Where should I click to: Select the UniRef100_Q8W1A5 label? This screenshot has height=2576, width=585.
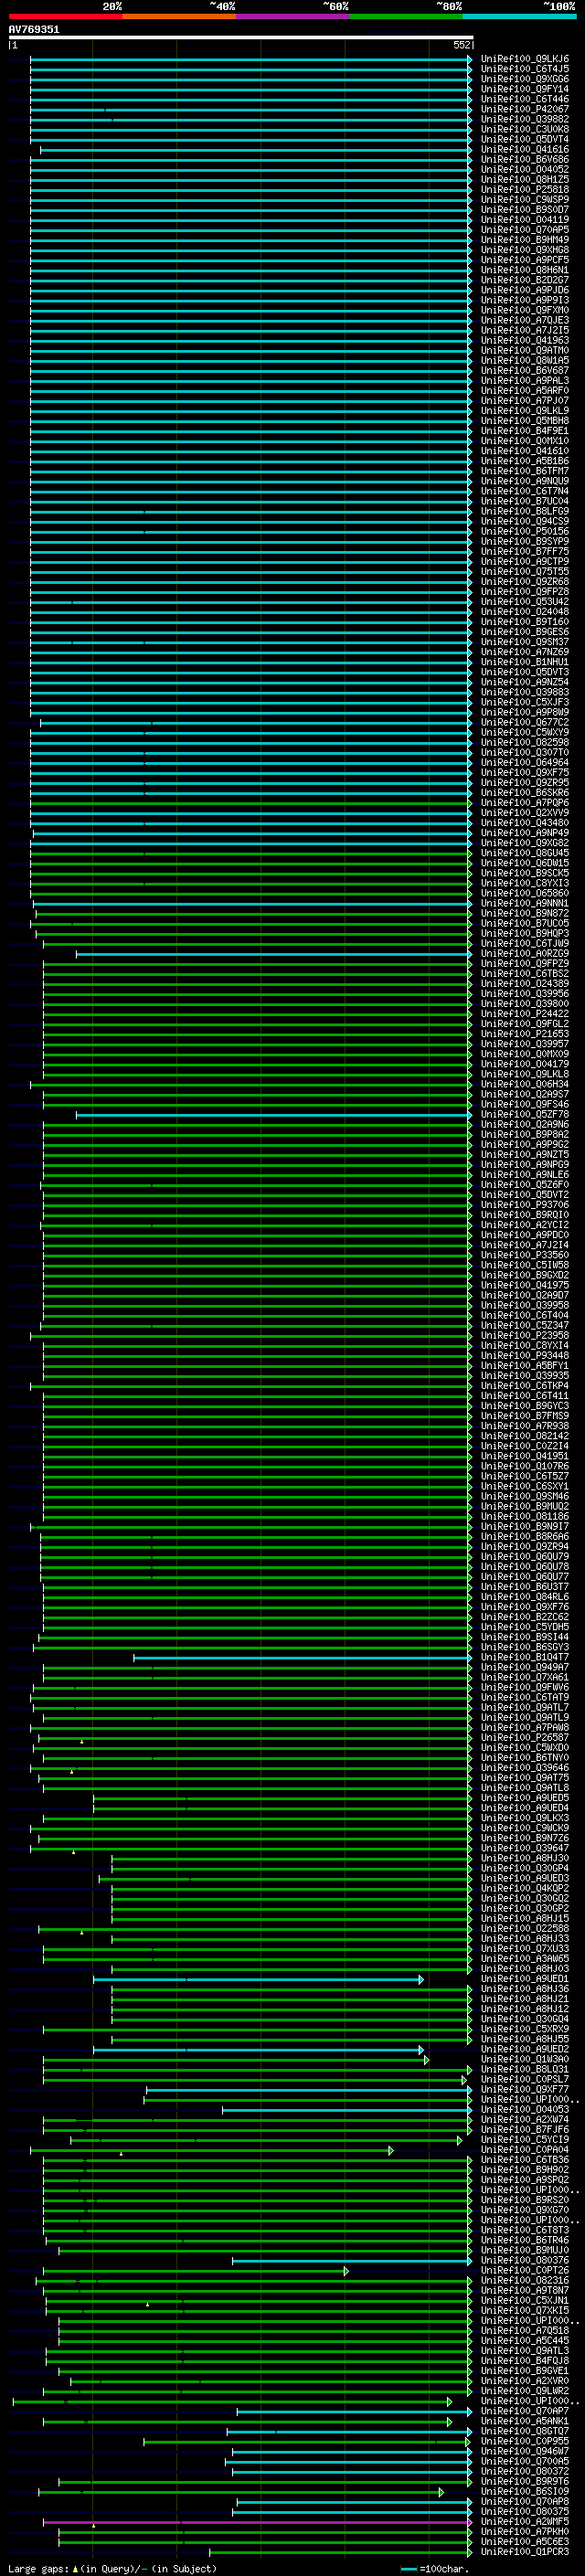(x=524, y=360)
